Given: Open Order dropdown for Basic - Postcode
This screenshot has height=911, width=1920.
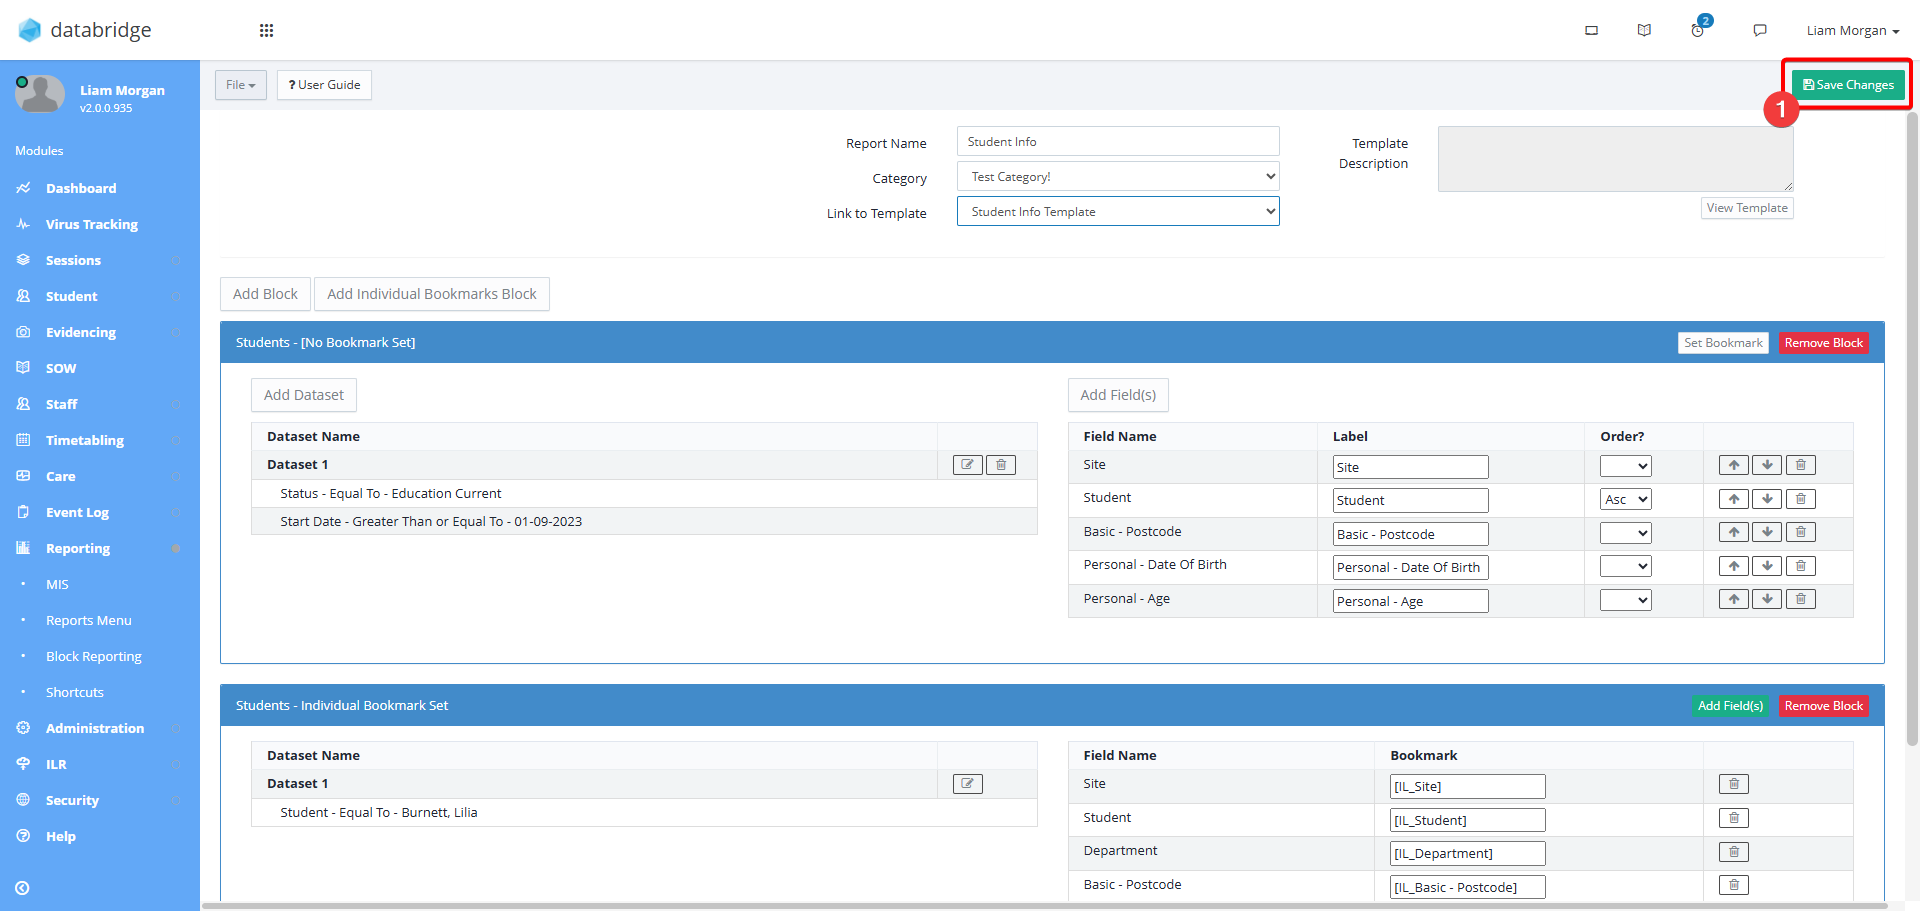Looking at the screenshot, I should click(1625, 534).
